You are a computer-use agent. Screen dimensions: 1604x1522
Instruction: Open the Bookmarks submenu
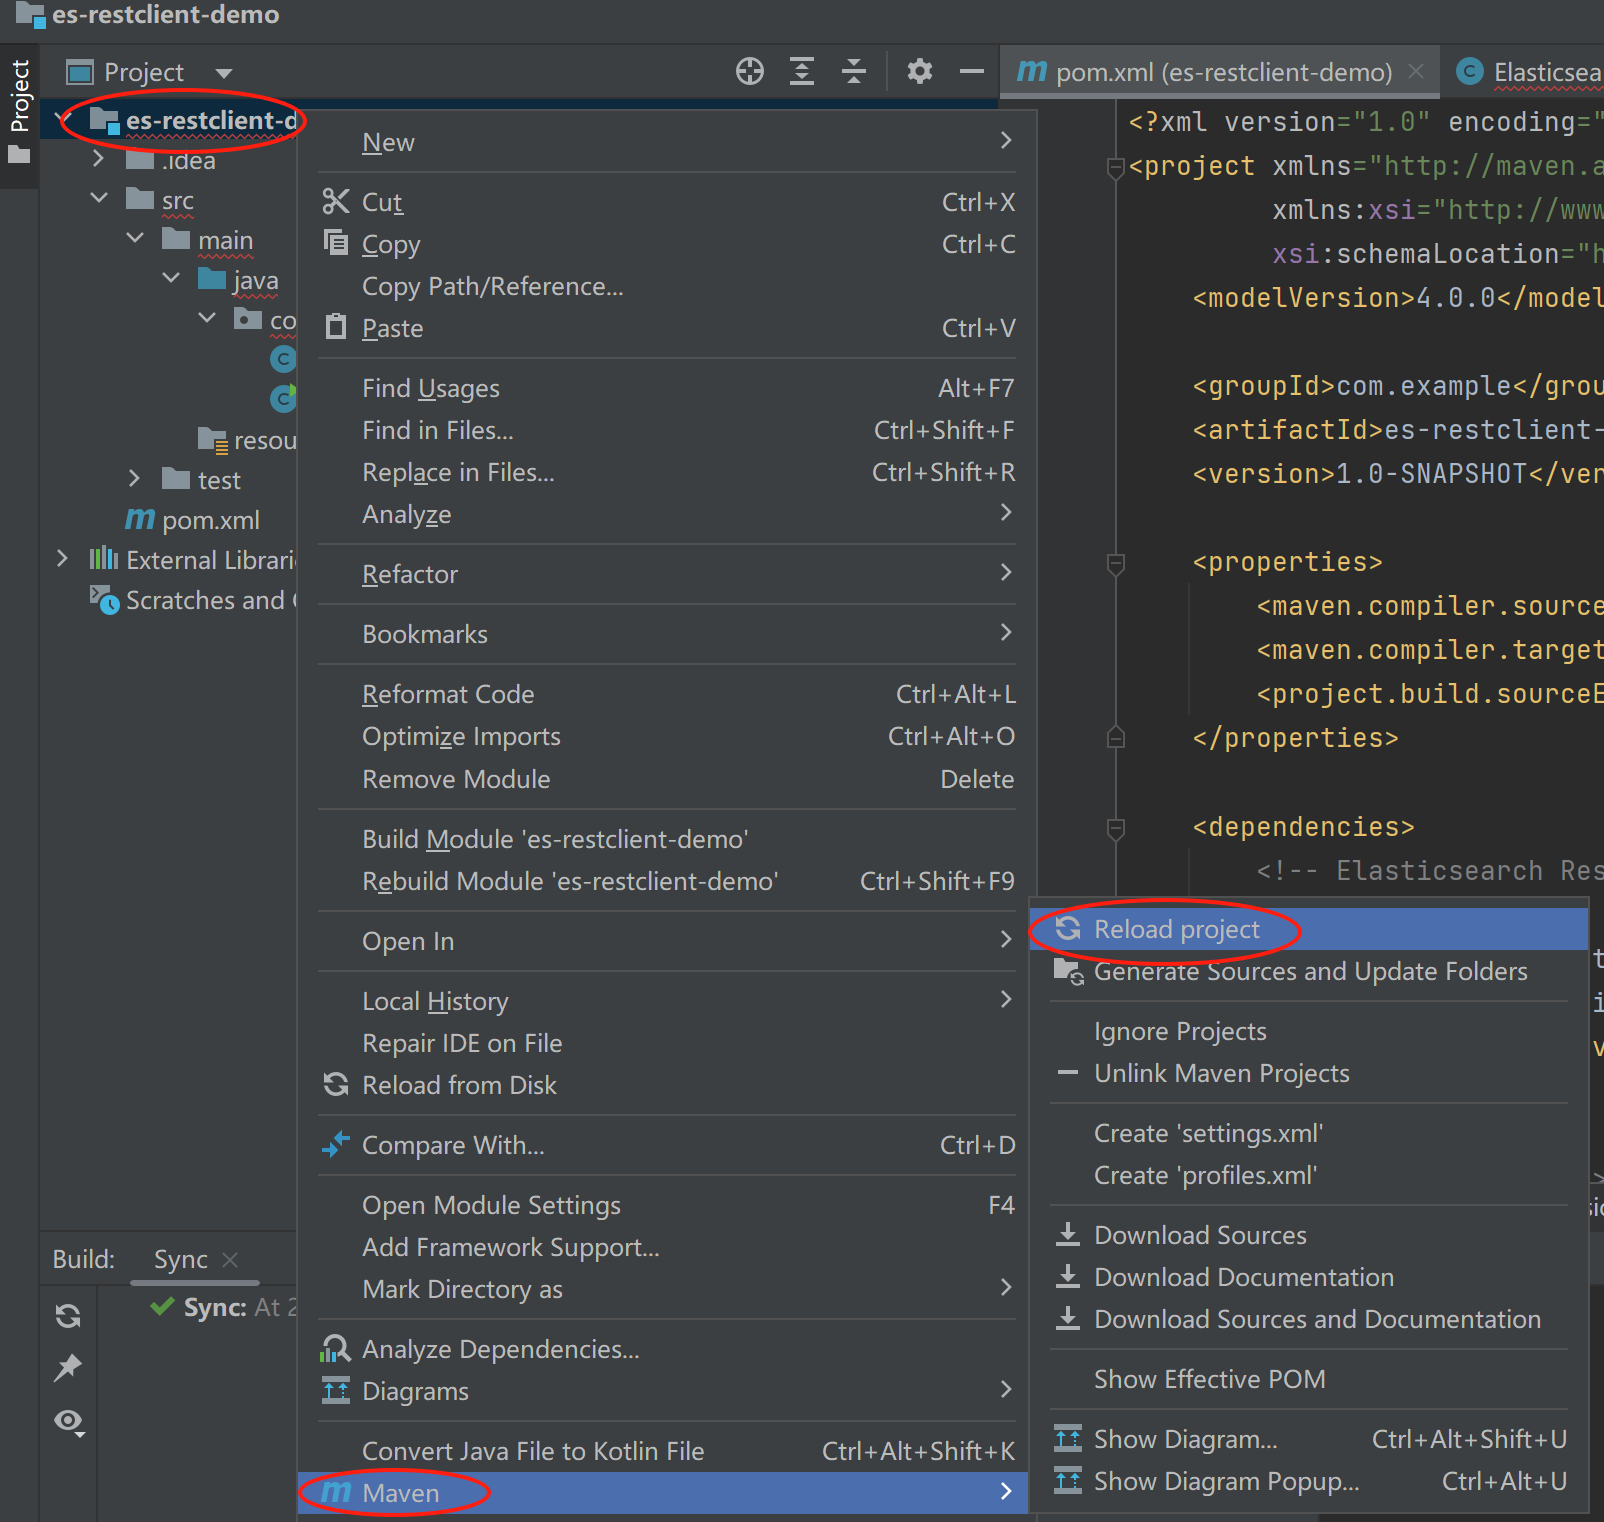pyautogui.click(x=667, y=633)
